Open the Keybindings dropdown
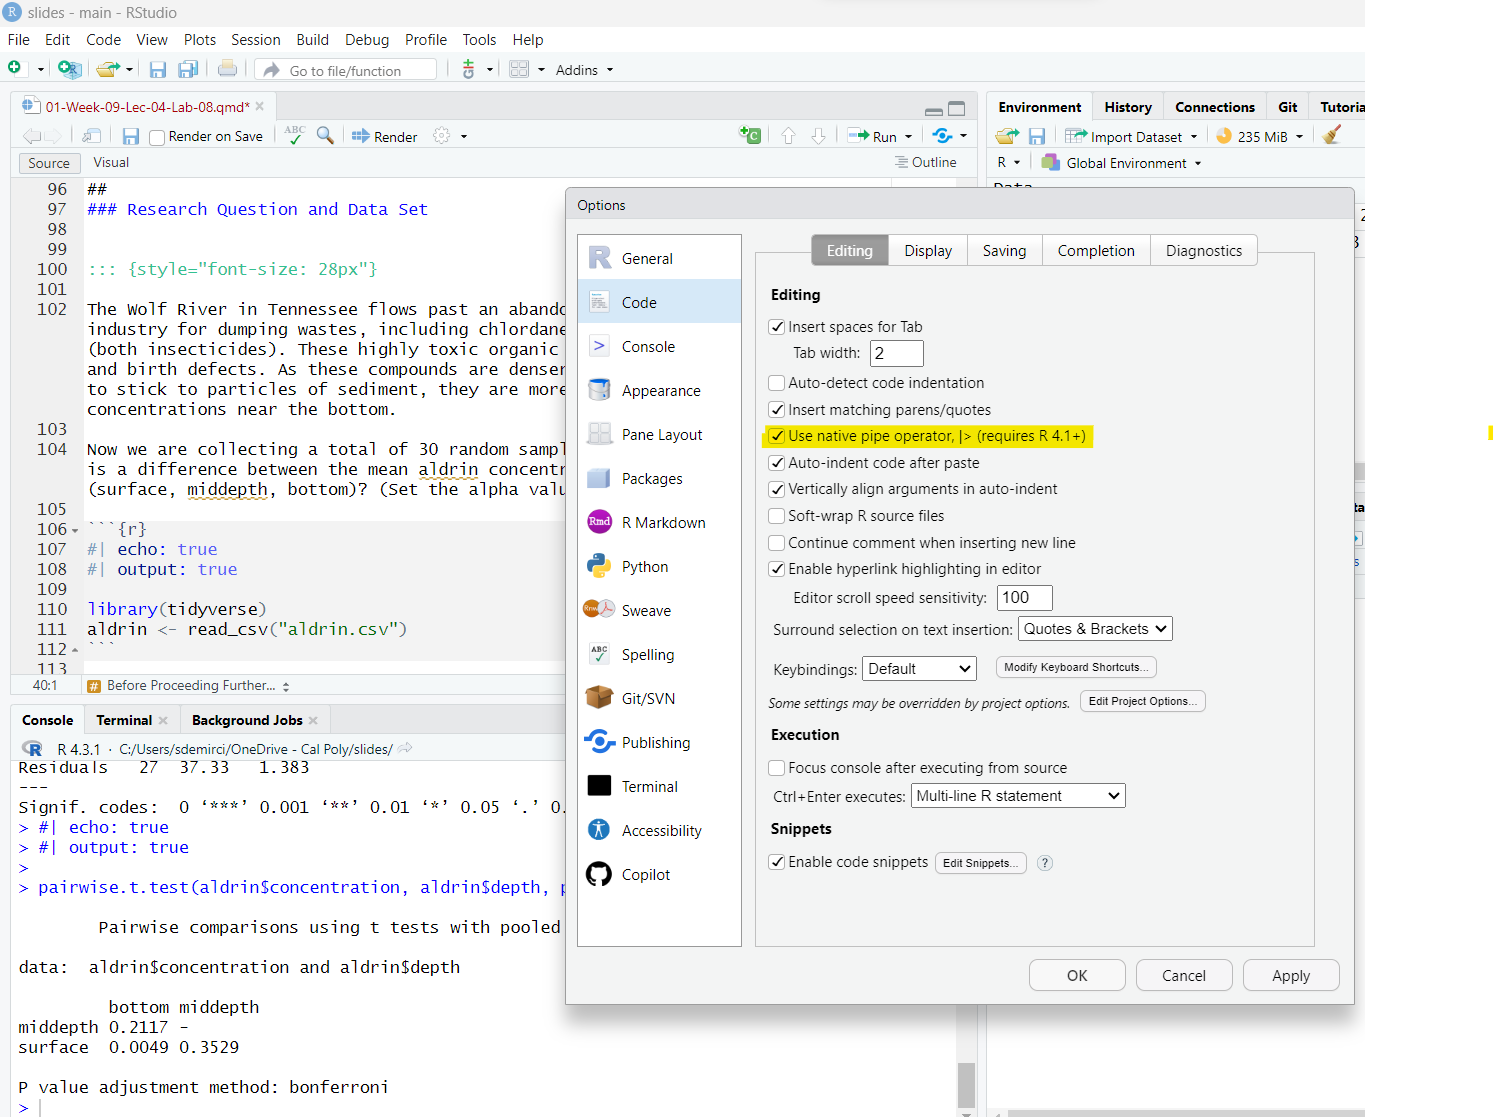Image resolution: width=1494 pixels, height=1117 pixels. (919, 669)
